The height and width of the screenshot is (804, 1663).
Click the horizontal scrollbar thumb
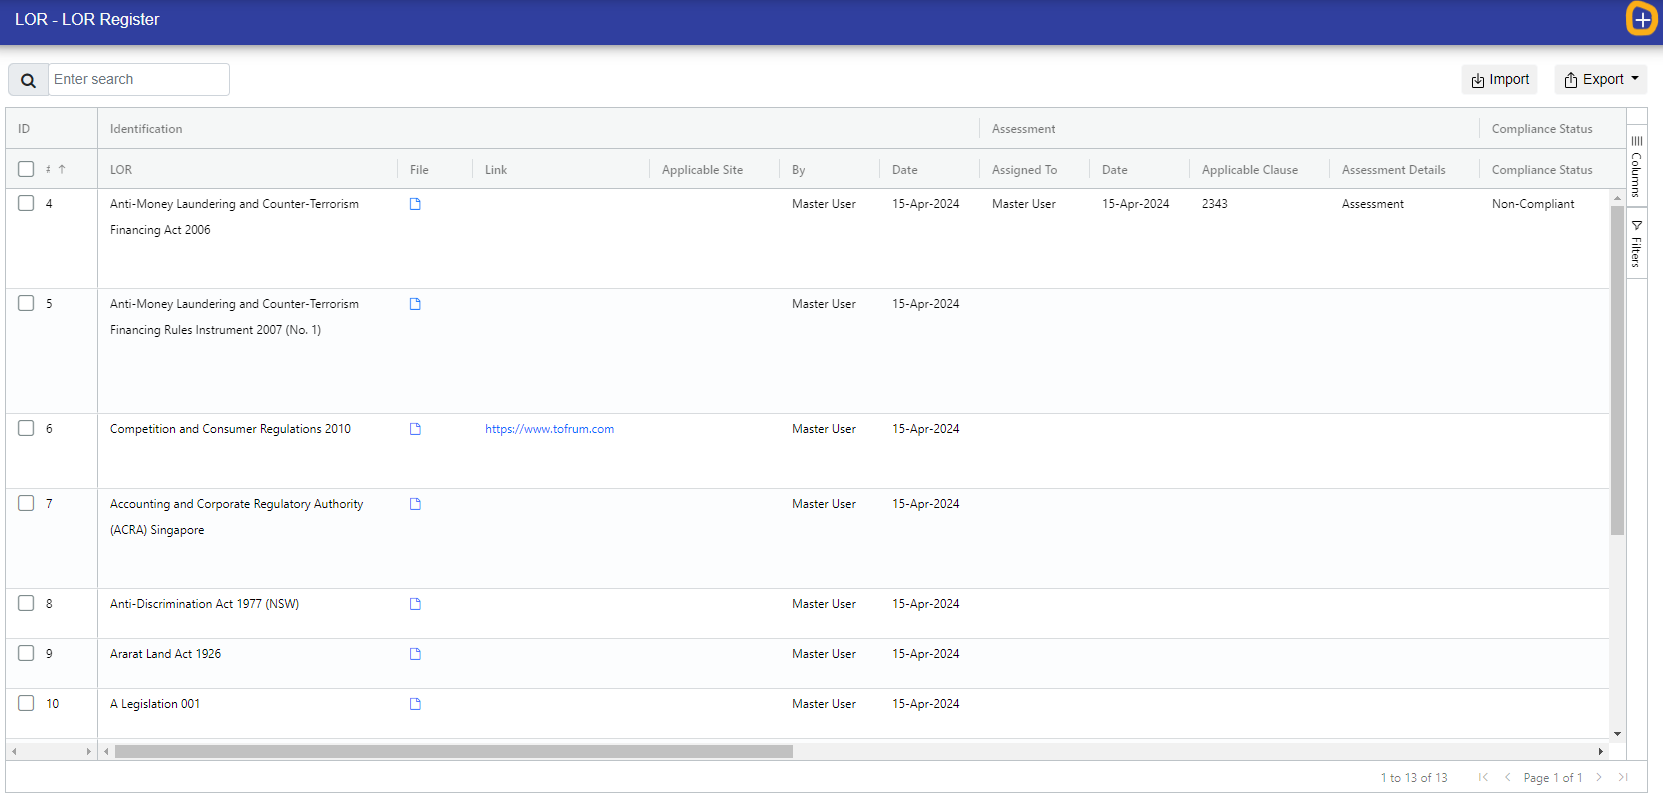453,751
